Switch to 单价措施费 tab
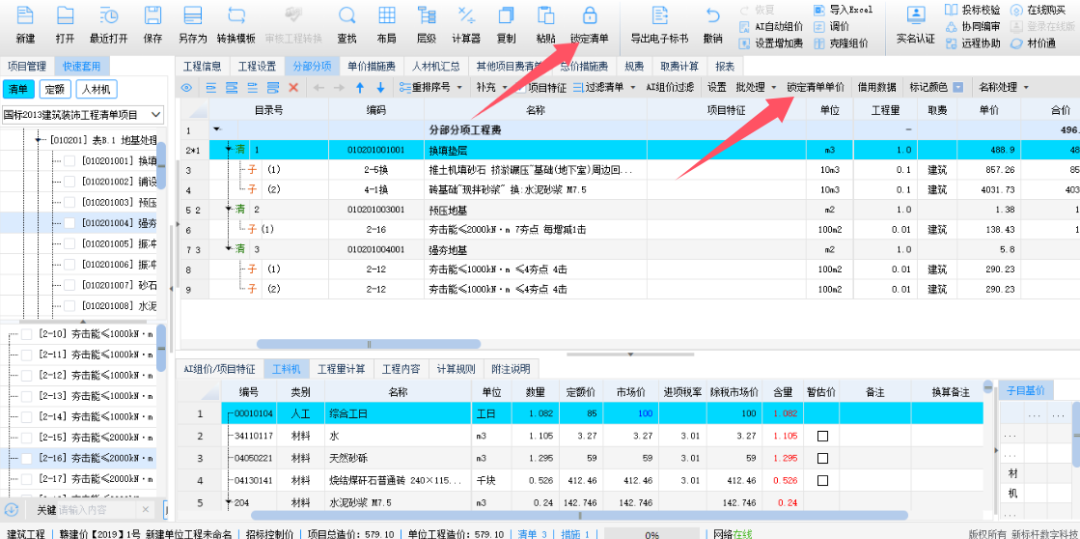This screenshot has width=1080, height=539. pyautogui.click(x=372, y=66)
